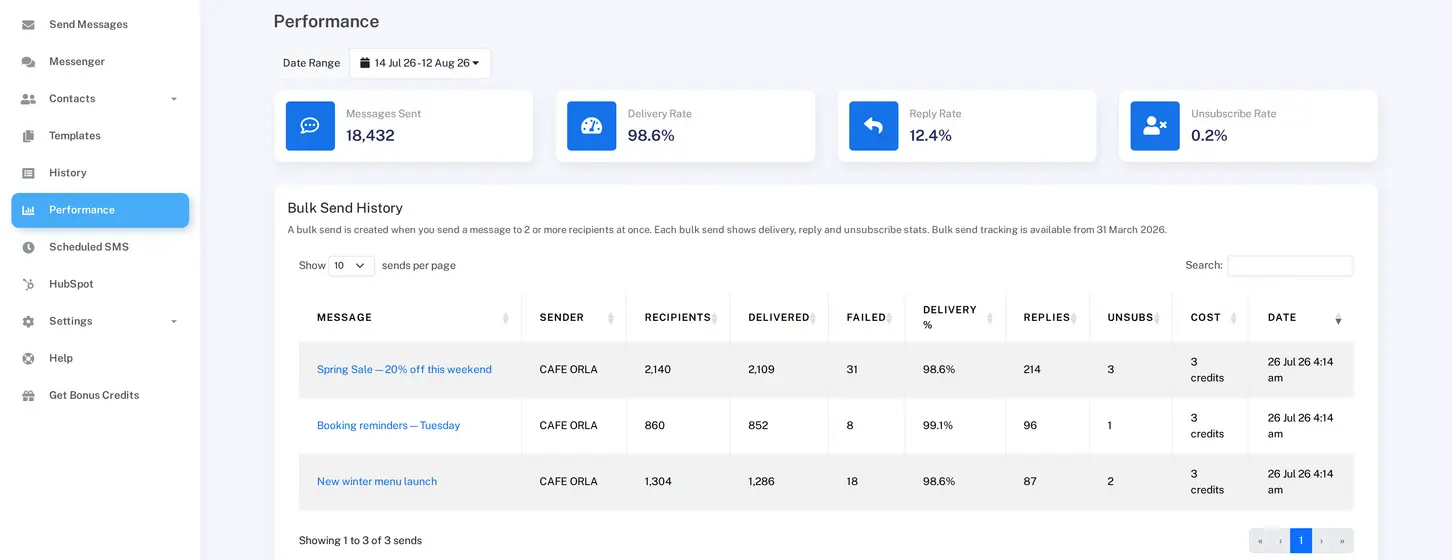Click the History list icon

28,173
